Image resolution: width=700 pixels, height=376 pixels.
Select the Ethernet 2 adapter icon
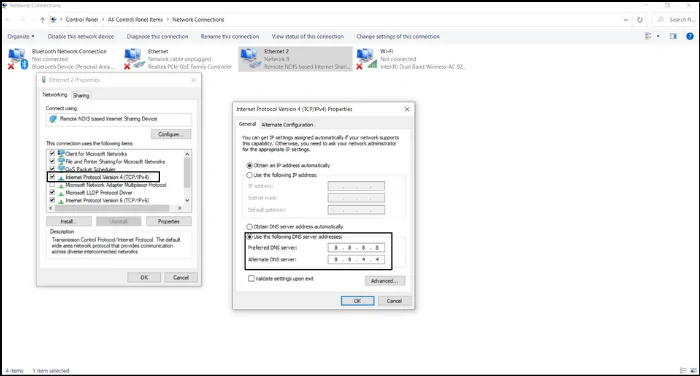pos(250,59)
